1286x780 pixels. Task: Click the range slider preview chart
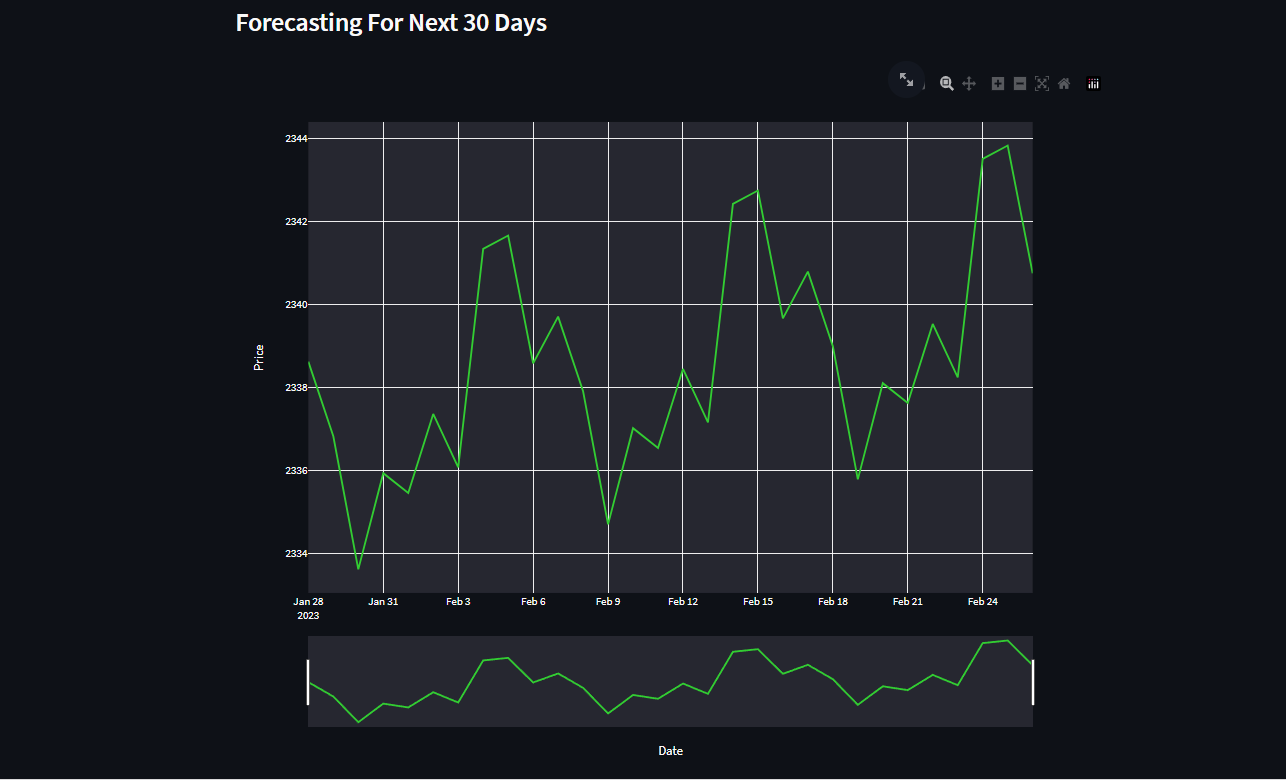(x=670, y=682)
